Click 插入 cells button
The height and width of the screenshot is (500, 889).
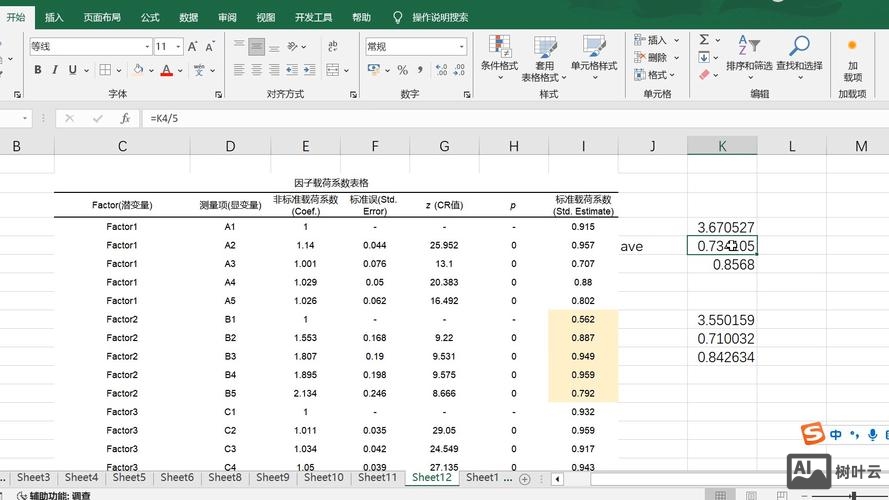point(657,40)
